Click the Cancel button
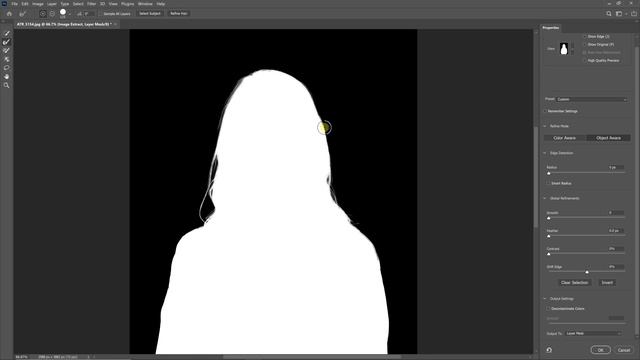 [x=624, y=350]
